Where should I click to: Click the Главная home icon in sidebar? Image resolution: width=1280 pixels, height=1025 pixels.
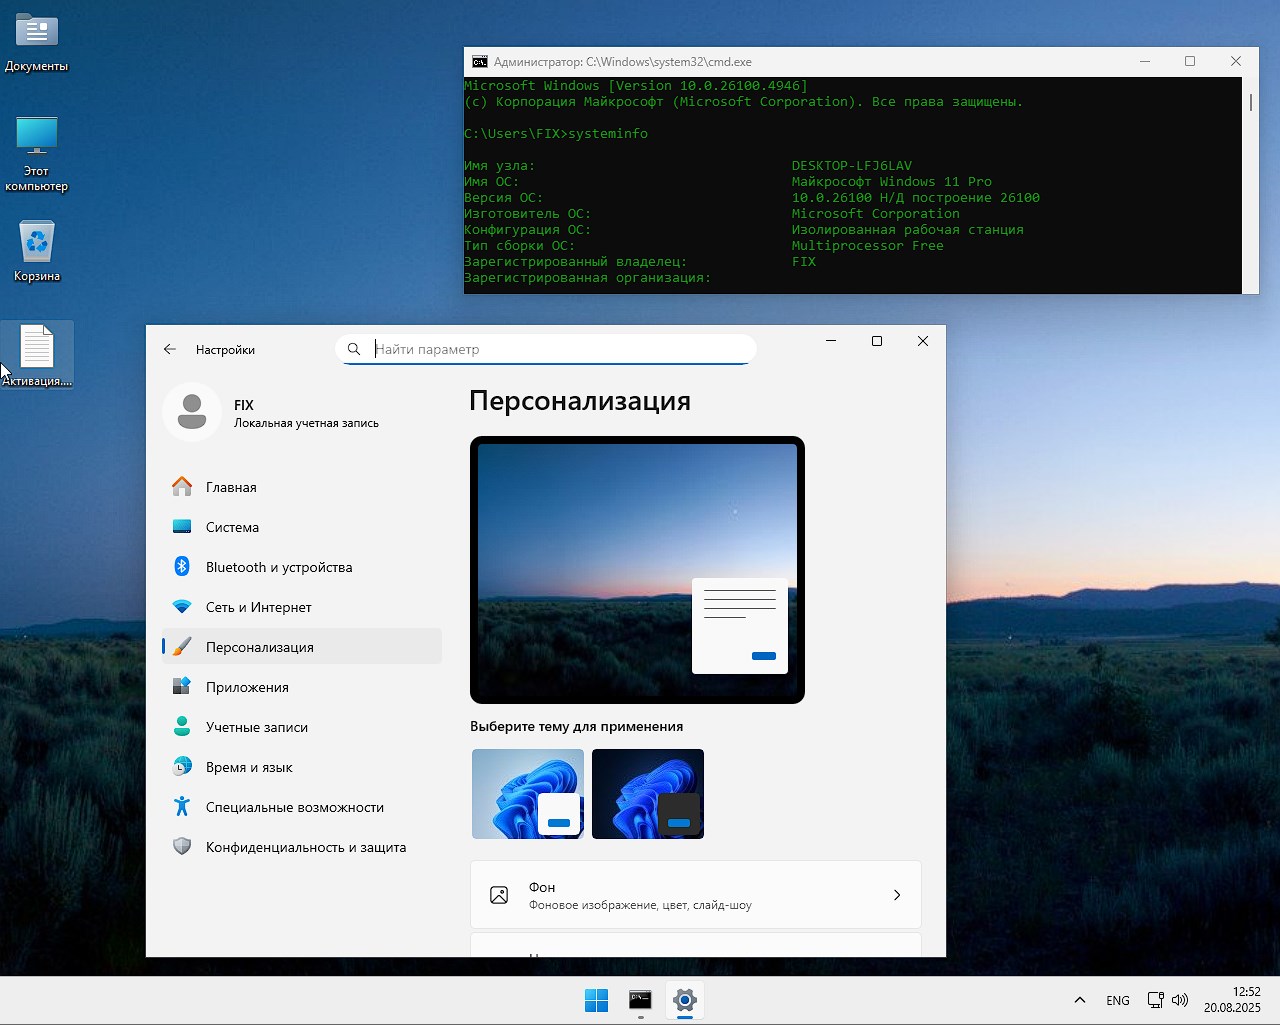pos(182,487)
